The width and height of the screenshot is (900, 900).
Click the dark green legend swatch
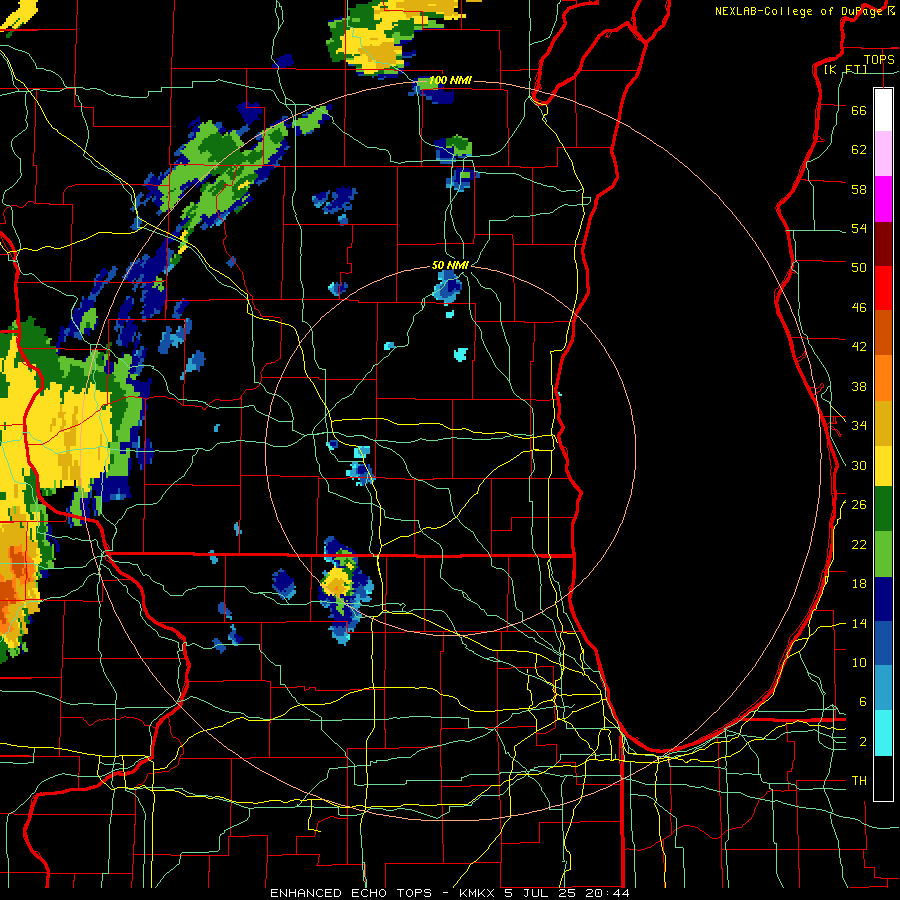883,509
